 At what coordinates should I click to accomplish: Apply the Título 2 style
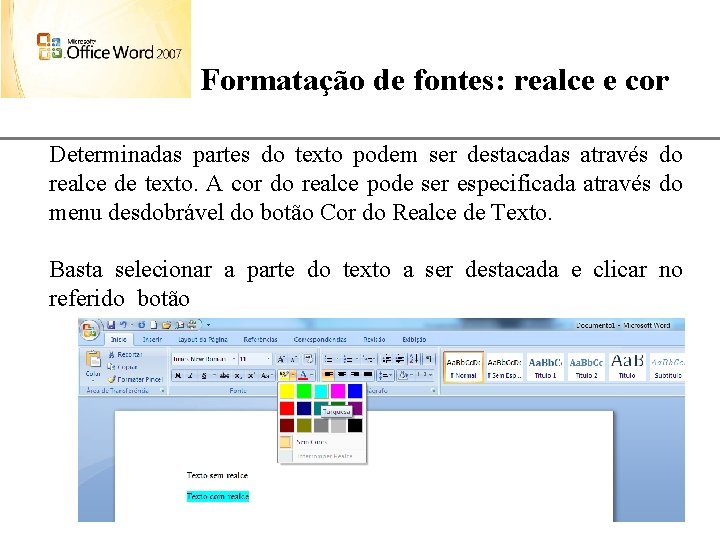click(586, 368)
